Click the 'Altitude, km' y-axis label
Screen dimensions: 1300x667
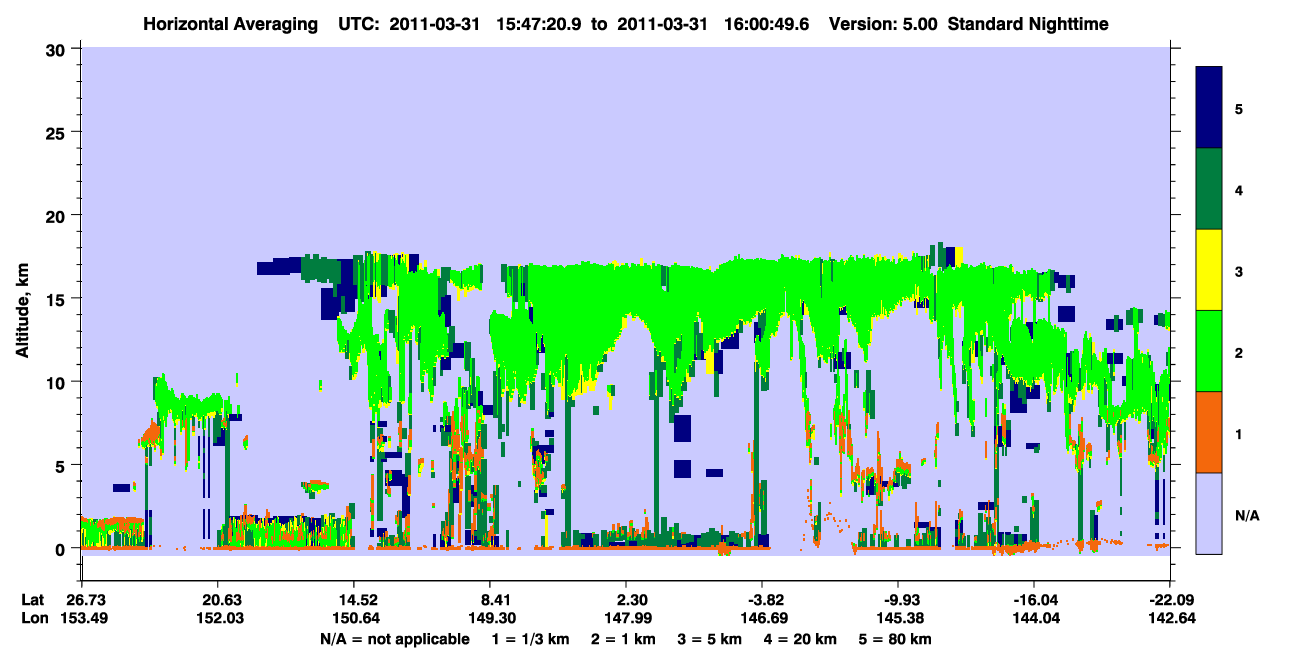point(23,298)
